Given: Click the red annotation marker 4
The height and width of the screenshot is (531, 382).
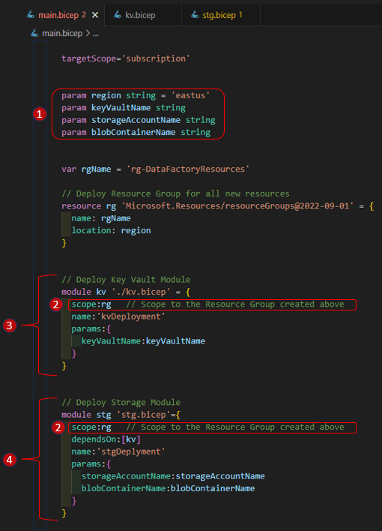Looking at the screenshot, I should pyautogui.click(x=9, y=460).
